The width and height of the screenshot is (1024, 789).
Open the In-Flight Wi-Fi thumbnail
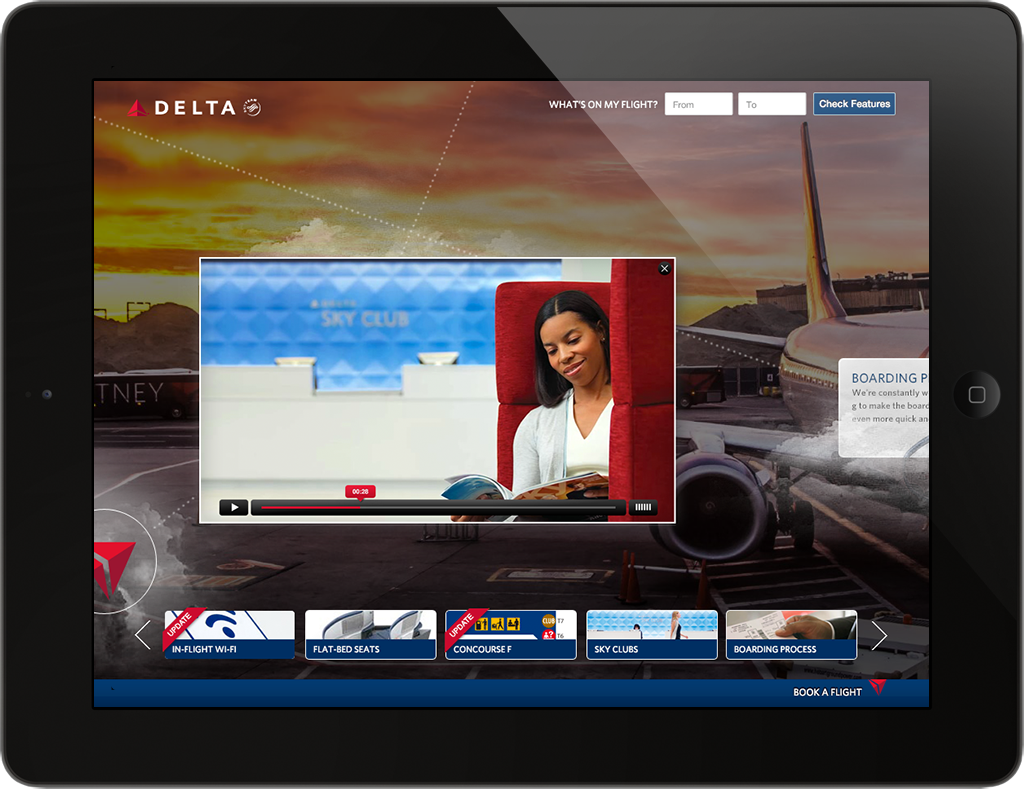tap(229, 634)
